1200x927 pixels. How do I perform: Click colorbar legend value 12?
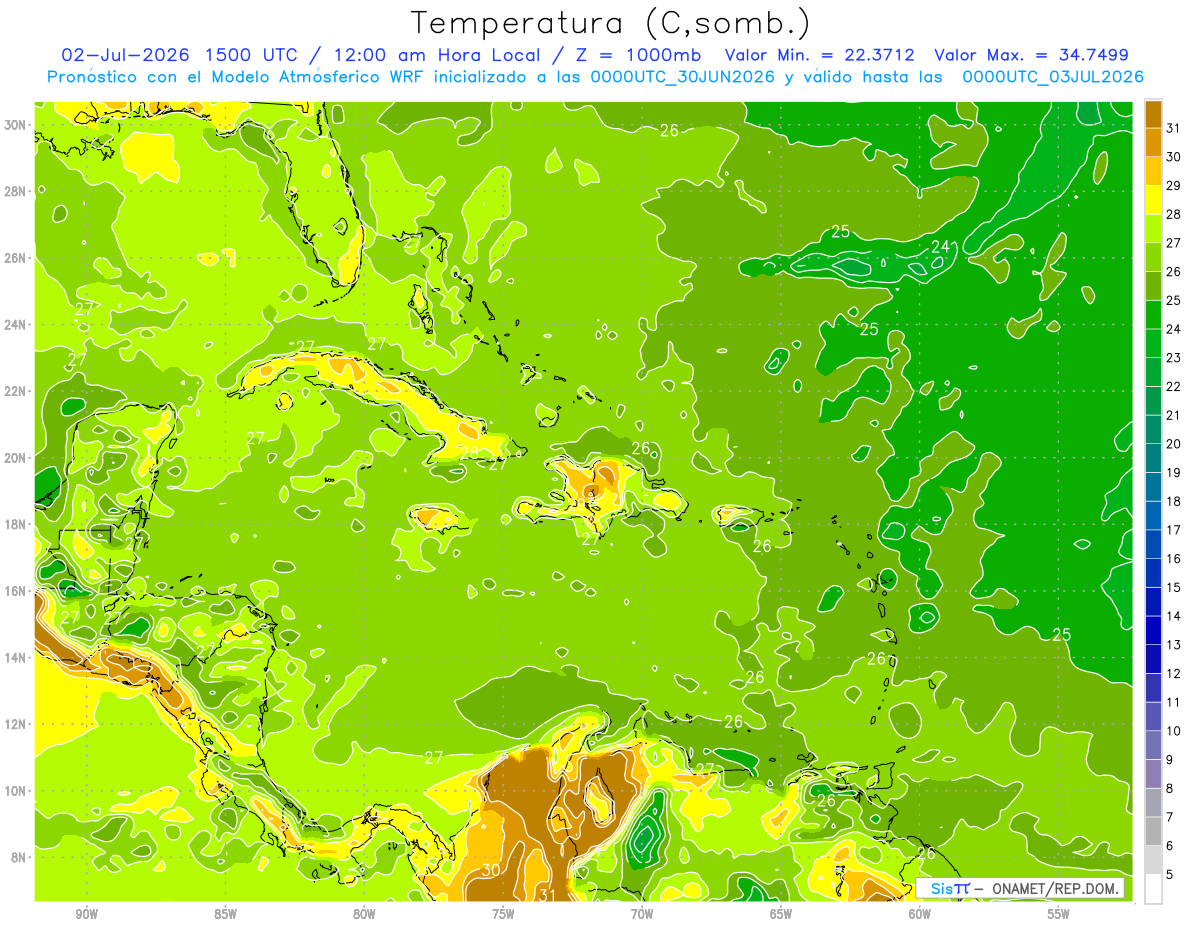point(1174,674)
